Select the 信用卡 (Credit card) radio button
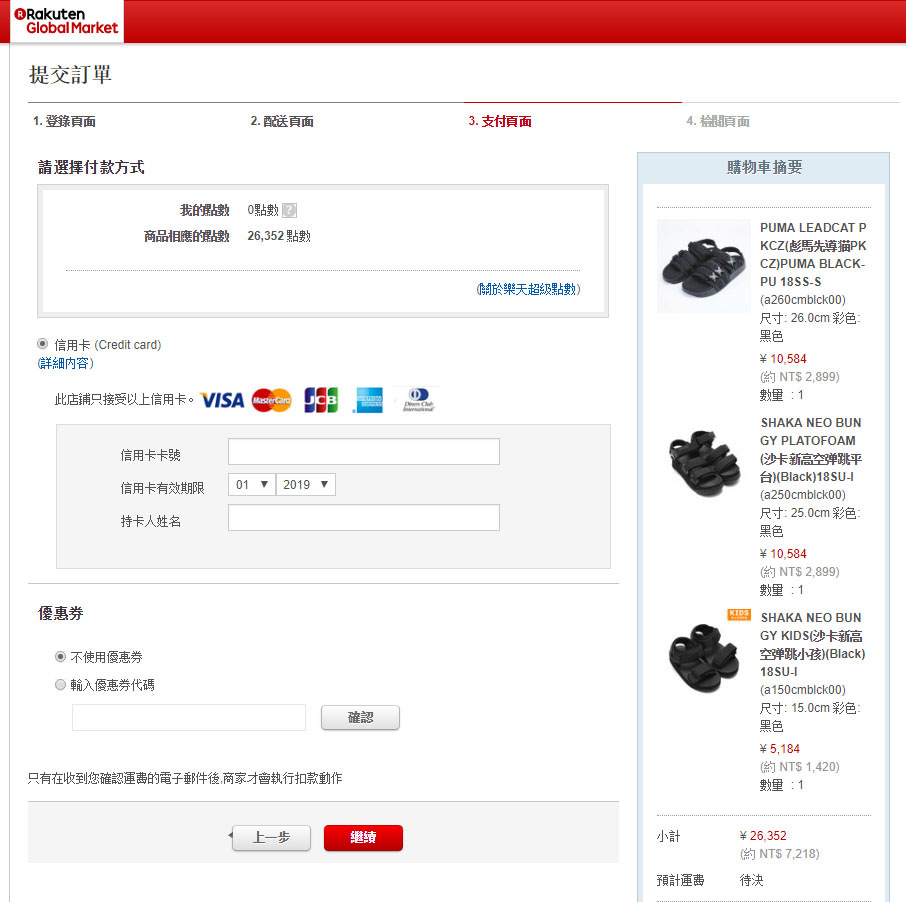906x902 pixels. pos(43,344)
